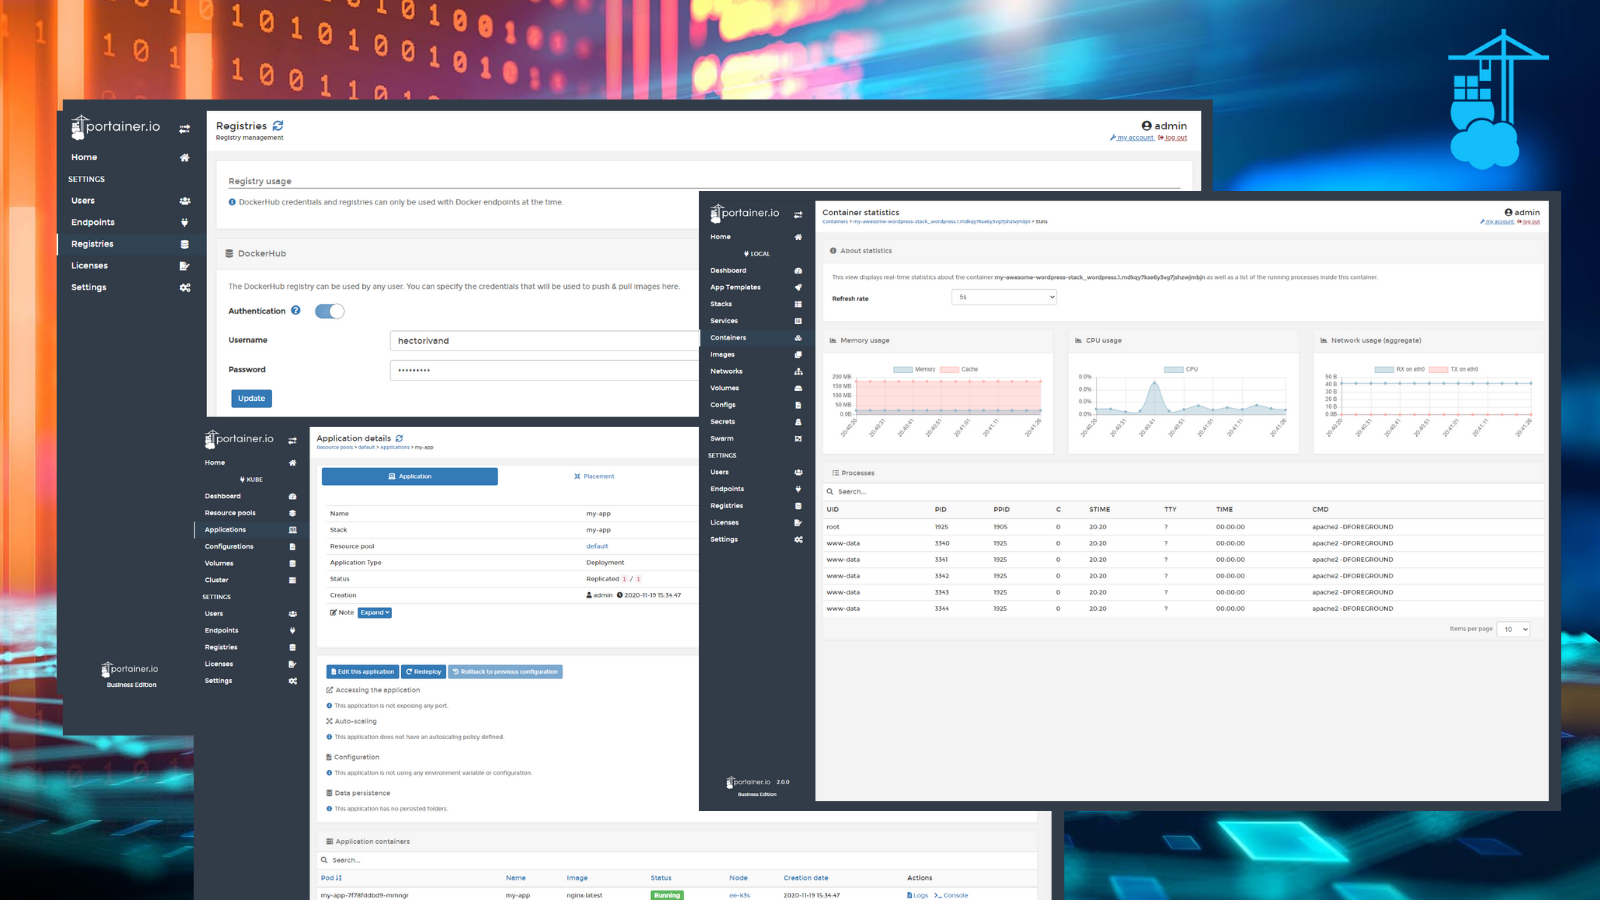Toggle Cache legend swatch in Memory usage chart
This screenshot has width=1600, height=900.
click(x=949, y=370)
